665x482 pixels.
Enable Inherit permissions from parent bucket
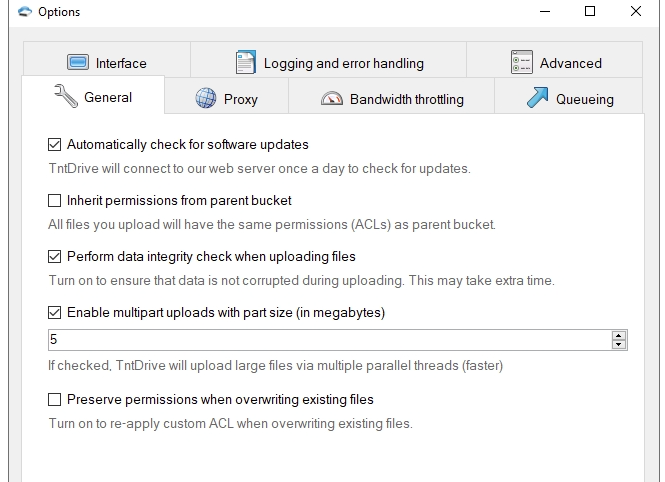tap(55, 201)
